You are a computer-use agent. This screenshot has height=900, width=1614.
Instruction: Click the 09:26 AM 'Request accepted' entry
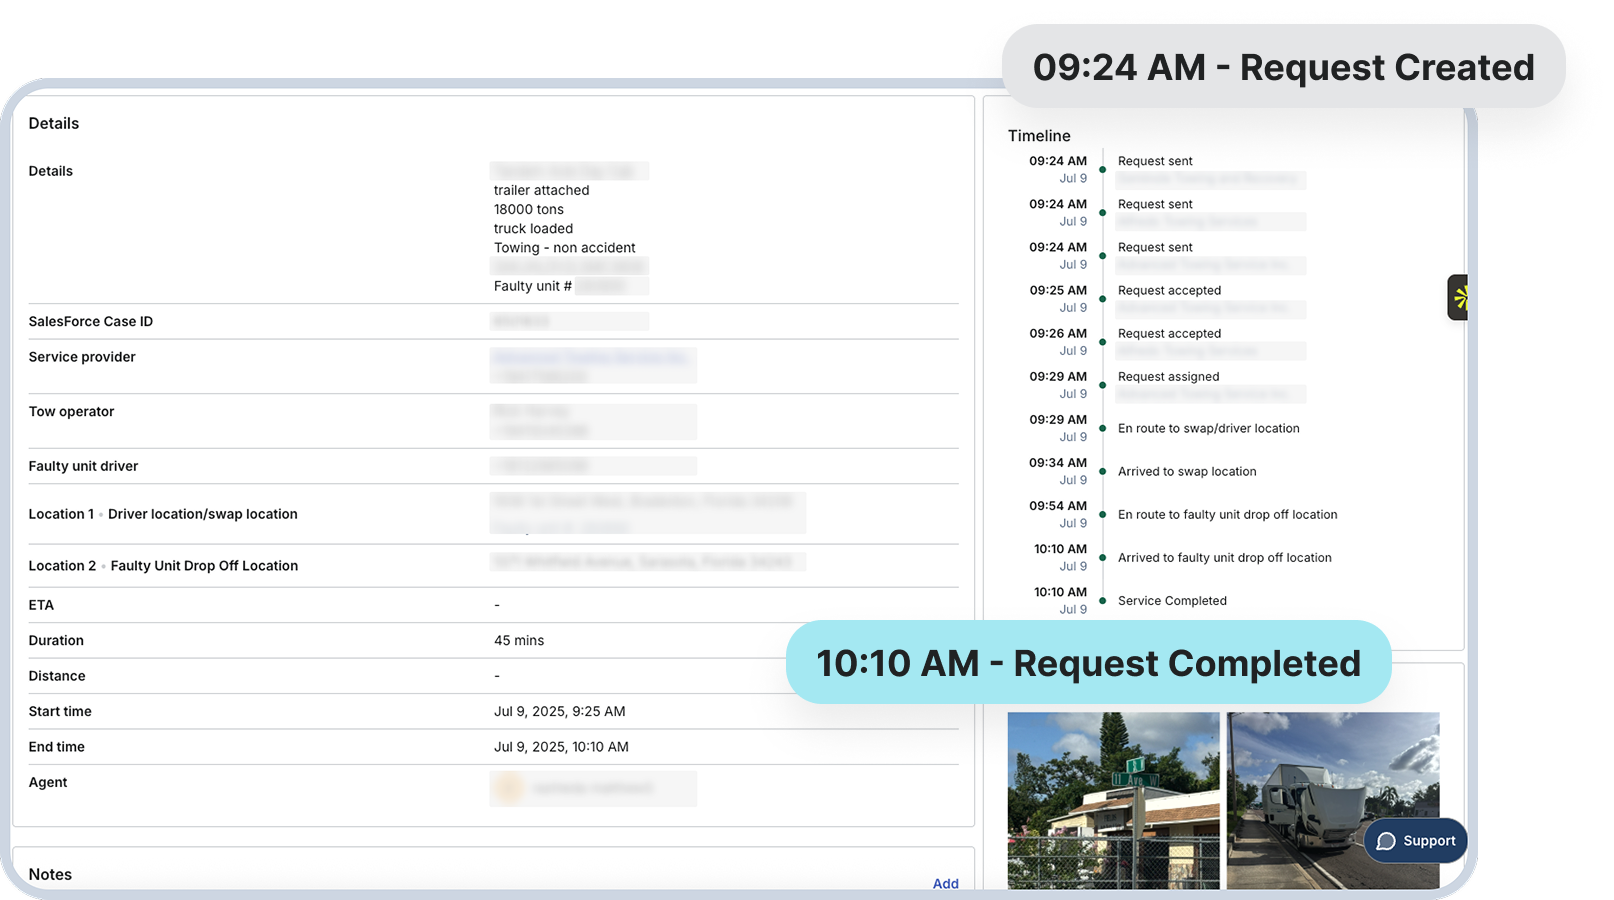[x=1169, y=334]
